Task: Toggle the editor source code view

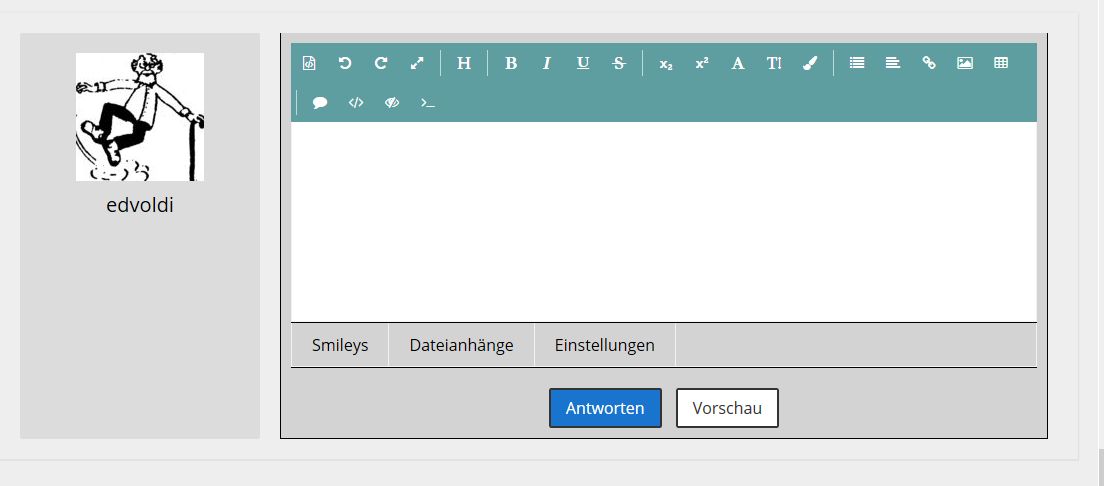Action: [309, 63]
